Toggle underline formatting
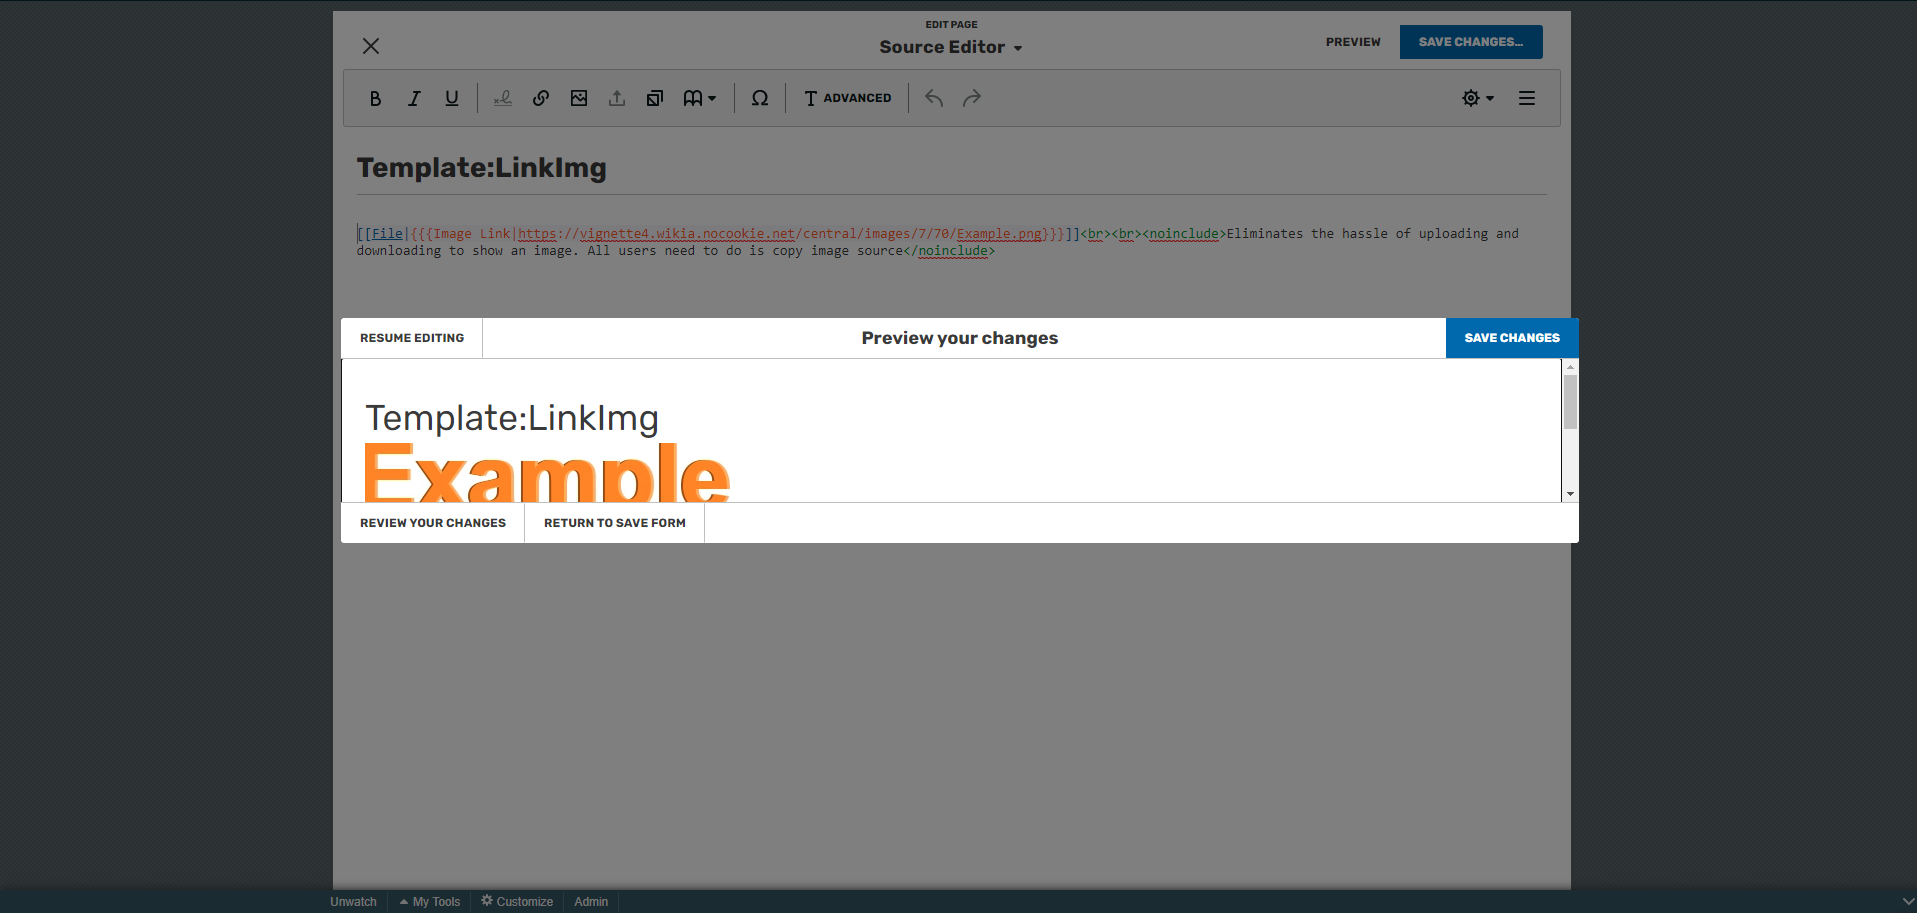The image size is (1917, 913). pyautogui.click(x=452, y=98)
